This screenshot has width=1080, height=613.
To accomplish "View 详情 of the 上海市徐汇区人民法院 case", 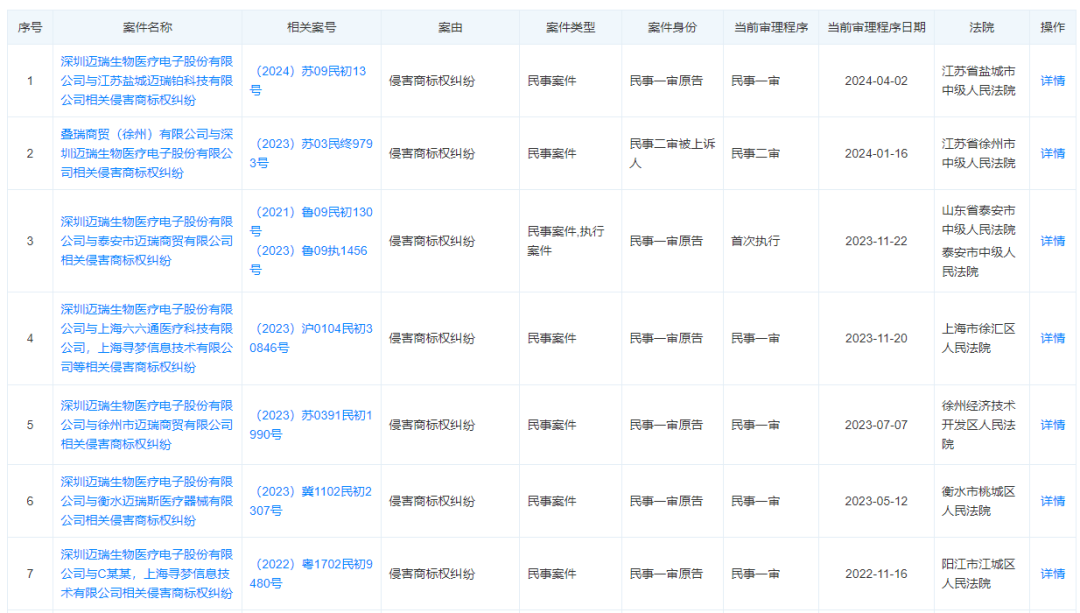I will point(1052,339).
